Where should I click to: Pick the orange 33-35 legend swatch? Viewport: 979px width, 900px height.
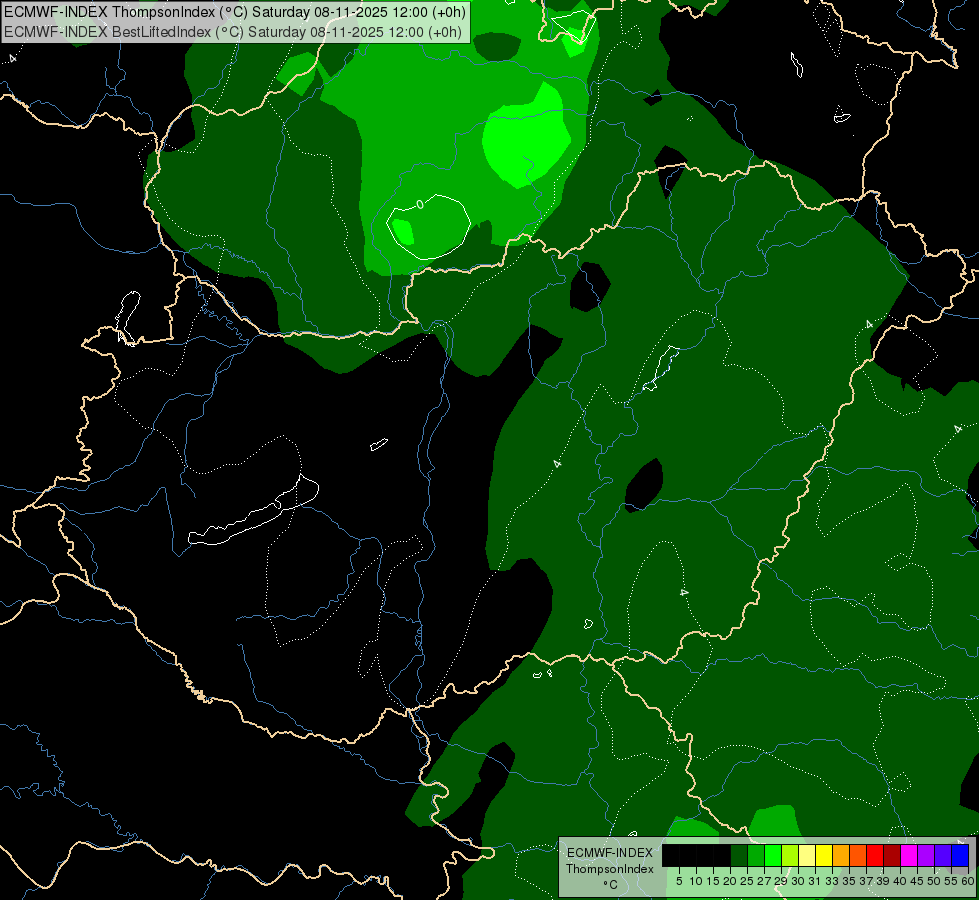pyautogui.click(x=841, y=855)
